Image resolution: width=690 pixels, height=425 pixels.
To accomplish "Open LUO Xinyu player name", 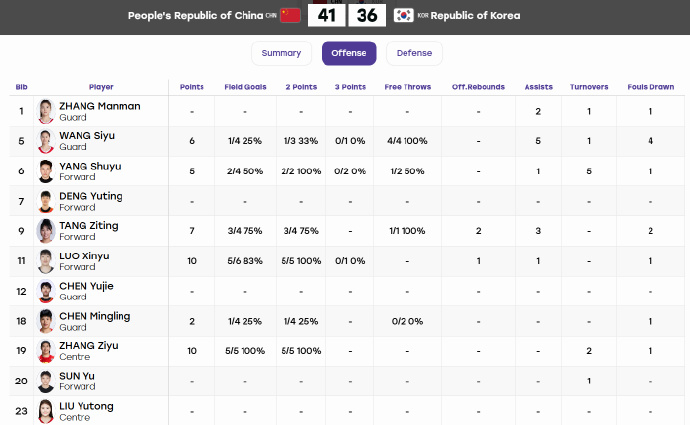I will [84, 256].
